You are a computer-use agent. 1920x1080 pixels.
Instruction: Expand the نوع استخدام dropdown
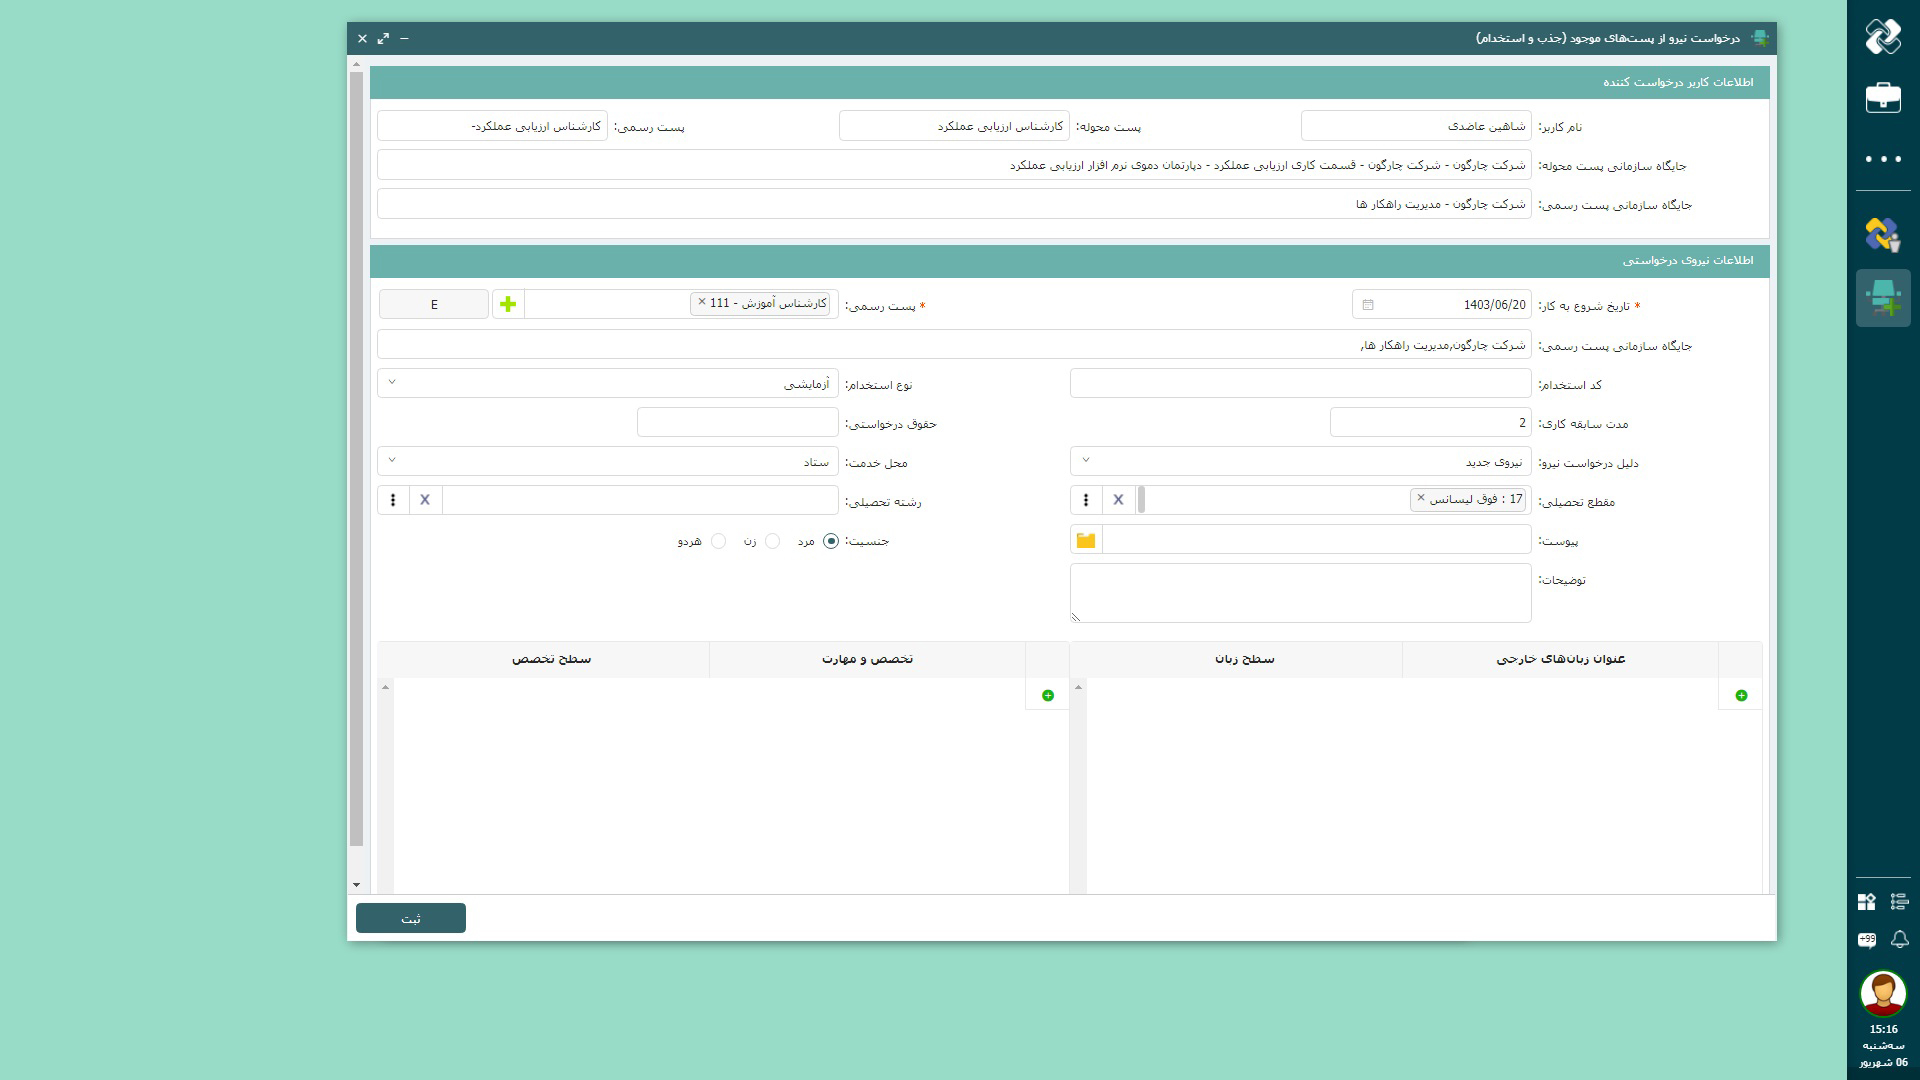tap(392, 382)
